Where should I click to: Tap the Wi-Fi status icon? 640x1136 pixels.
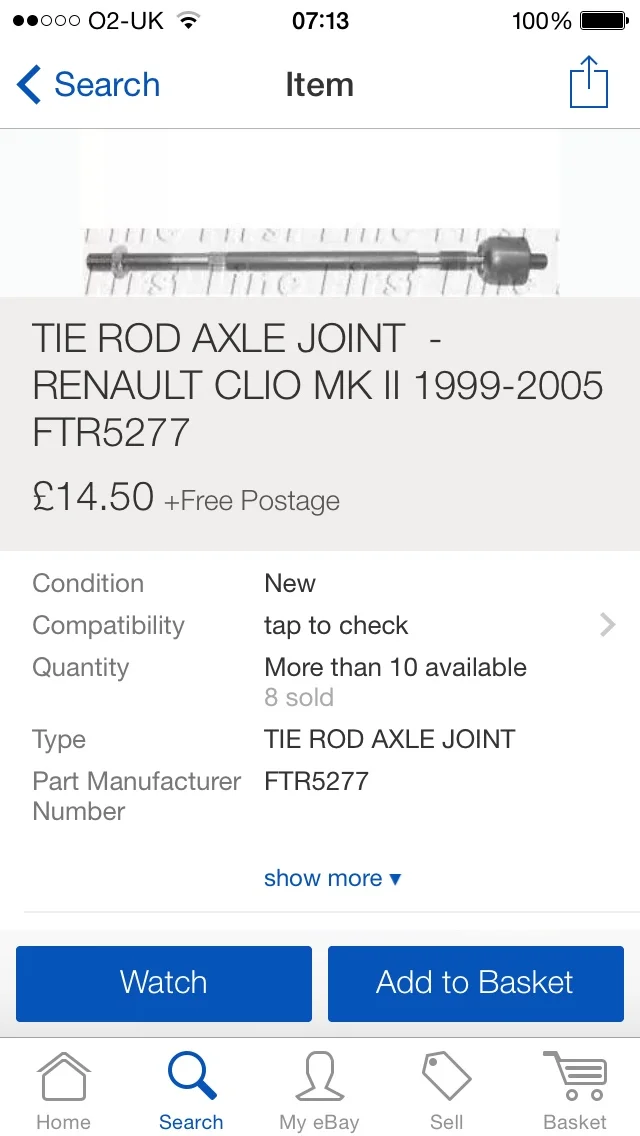[x=188, y=20]
